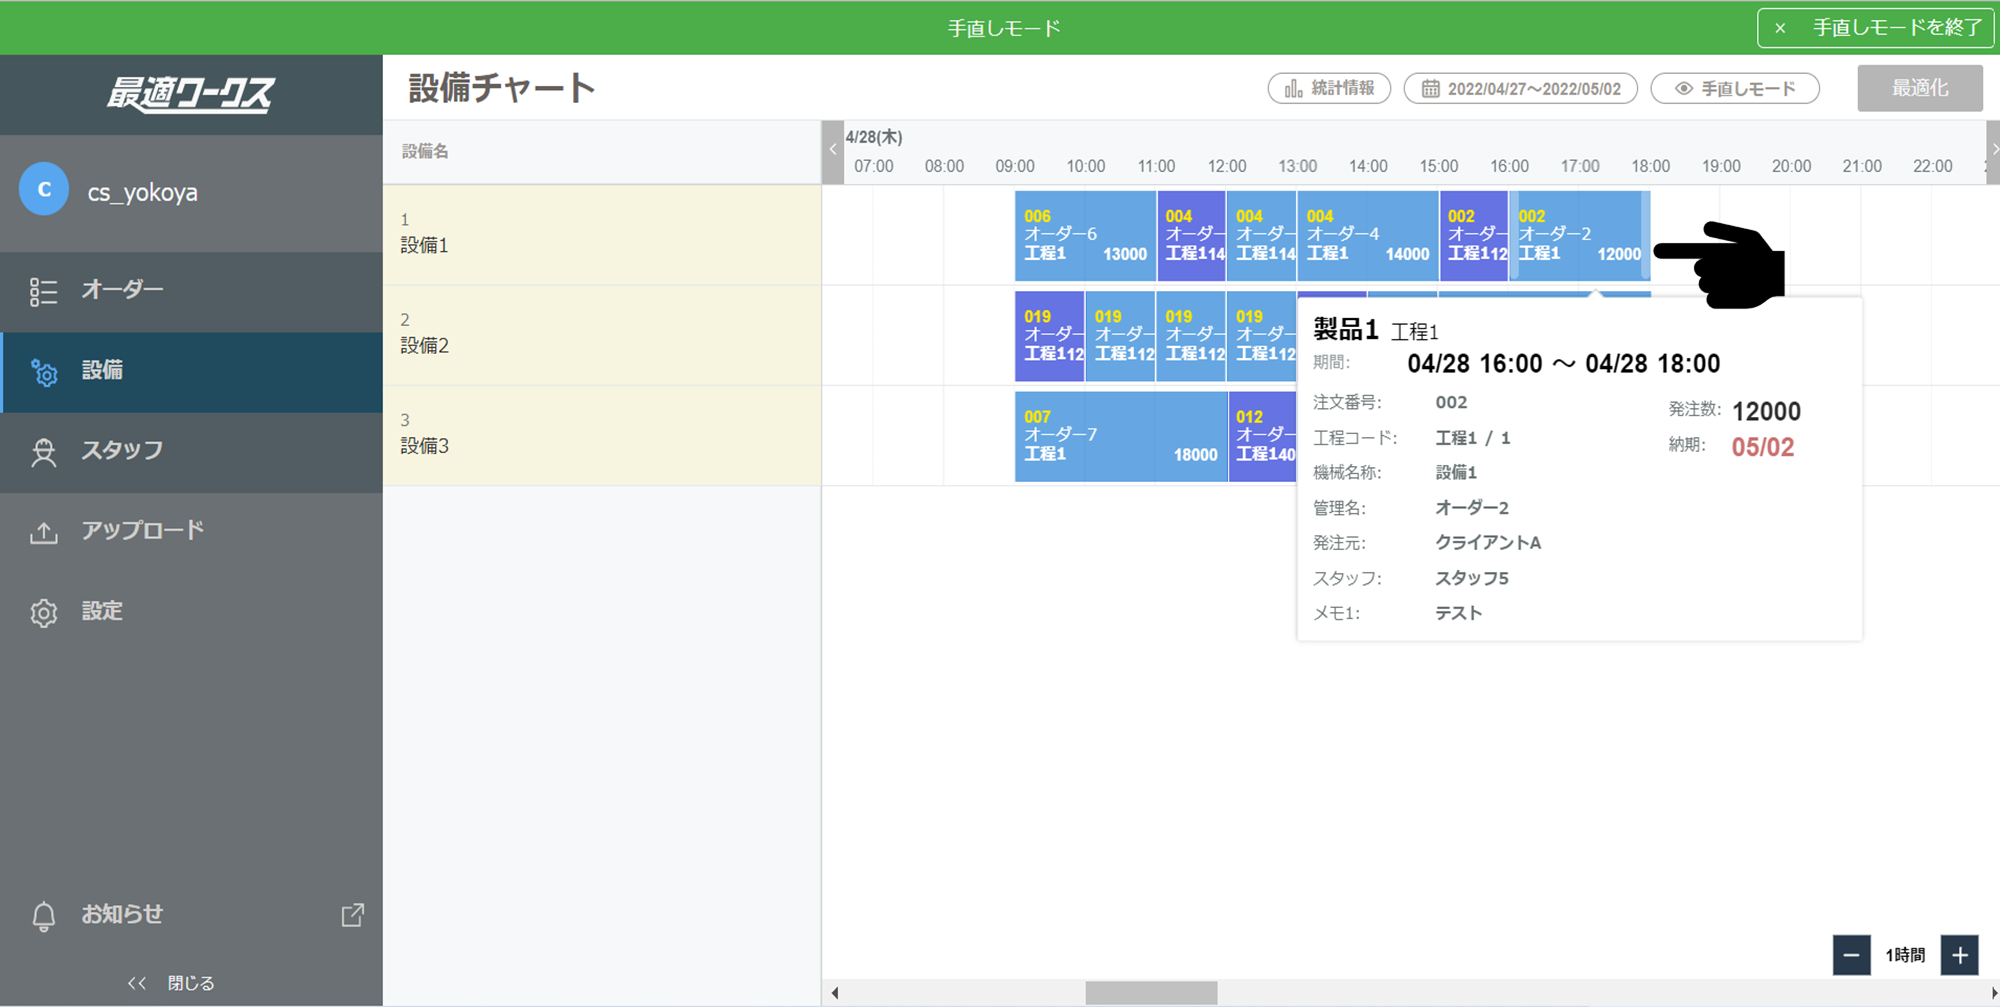
Task: Select the 設備 sidebar item
Action: pos(191,371)
